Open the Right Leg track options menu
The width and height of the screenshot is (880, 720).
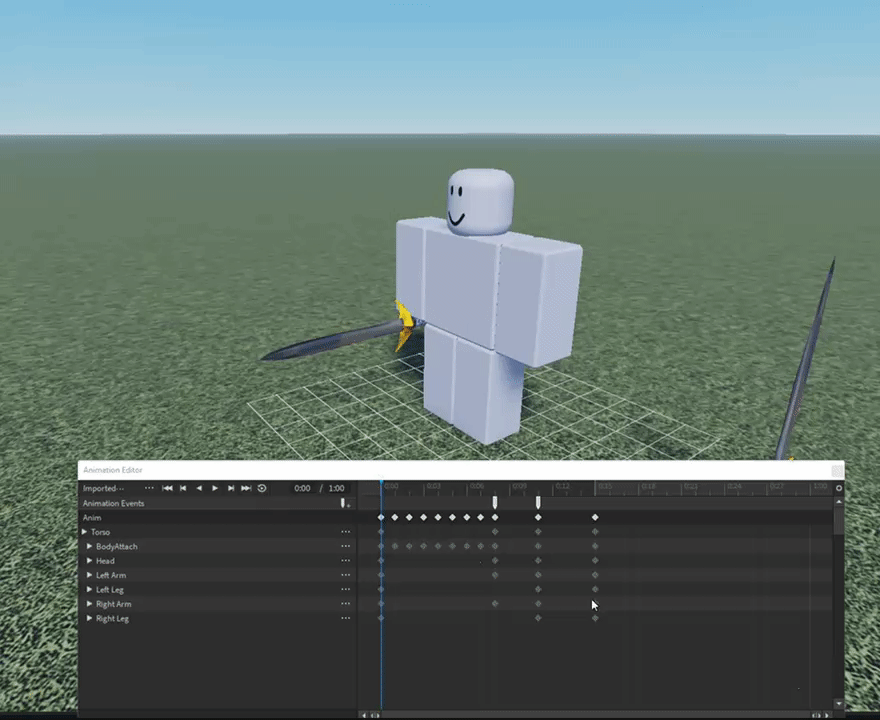pos(345,618)
